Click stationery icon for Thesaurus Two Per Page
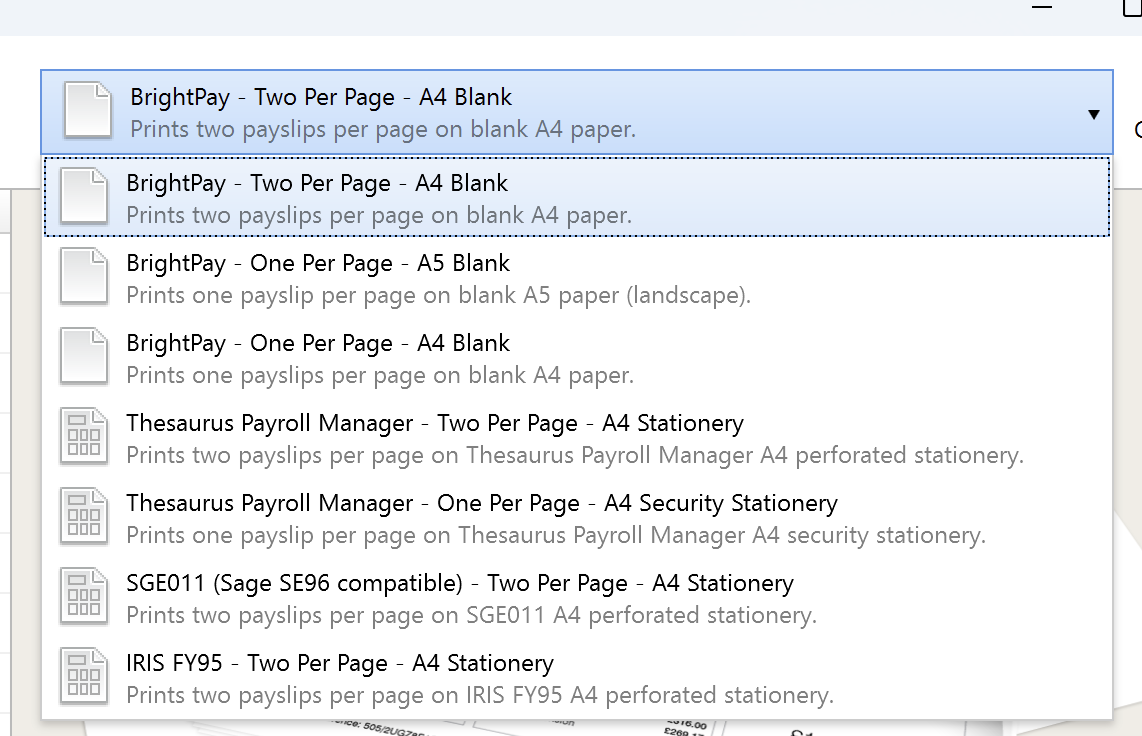This screenshot has height=736, width=1142. click(84, 436)
